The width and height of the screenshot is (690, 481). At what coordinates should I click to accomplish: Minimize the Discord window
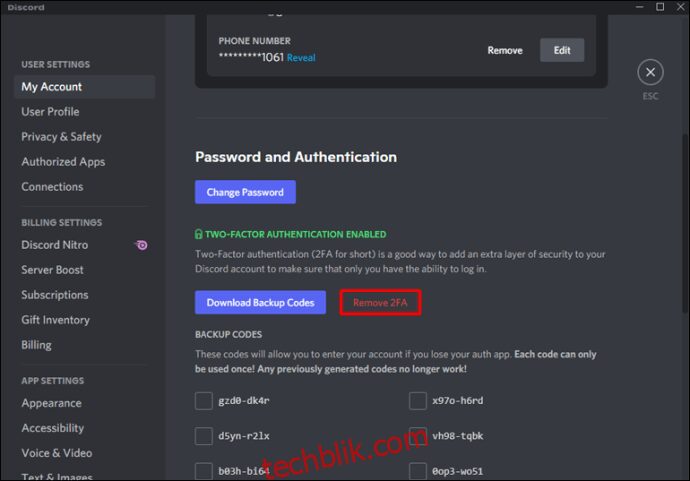pos(639,7)
